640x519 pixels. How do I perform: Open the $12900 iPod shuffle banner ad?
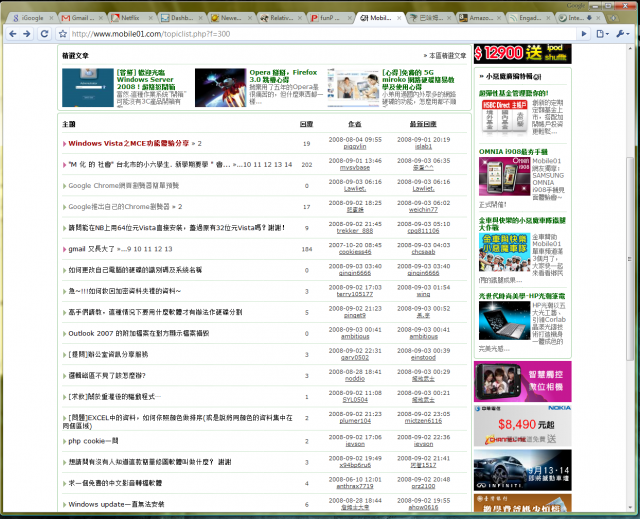click(522, 53)
